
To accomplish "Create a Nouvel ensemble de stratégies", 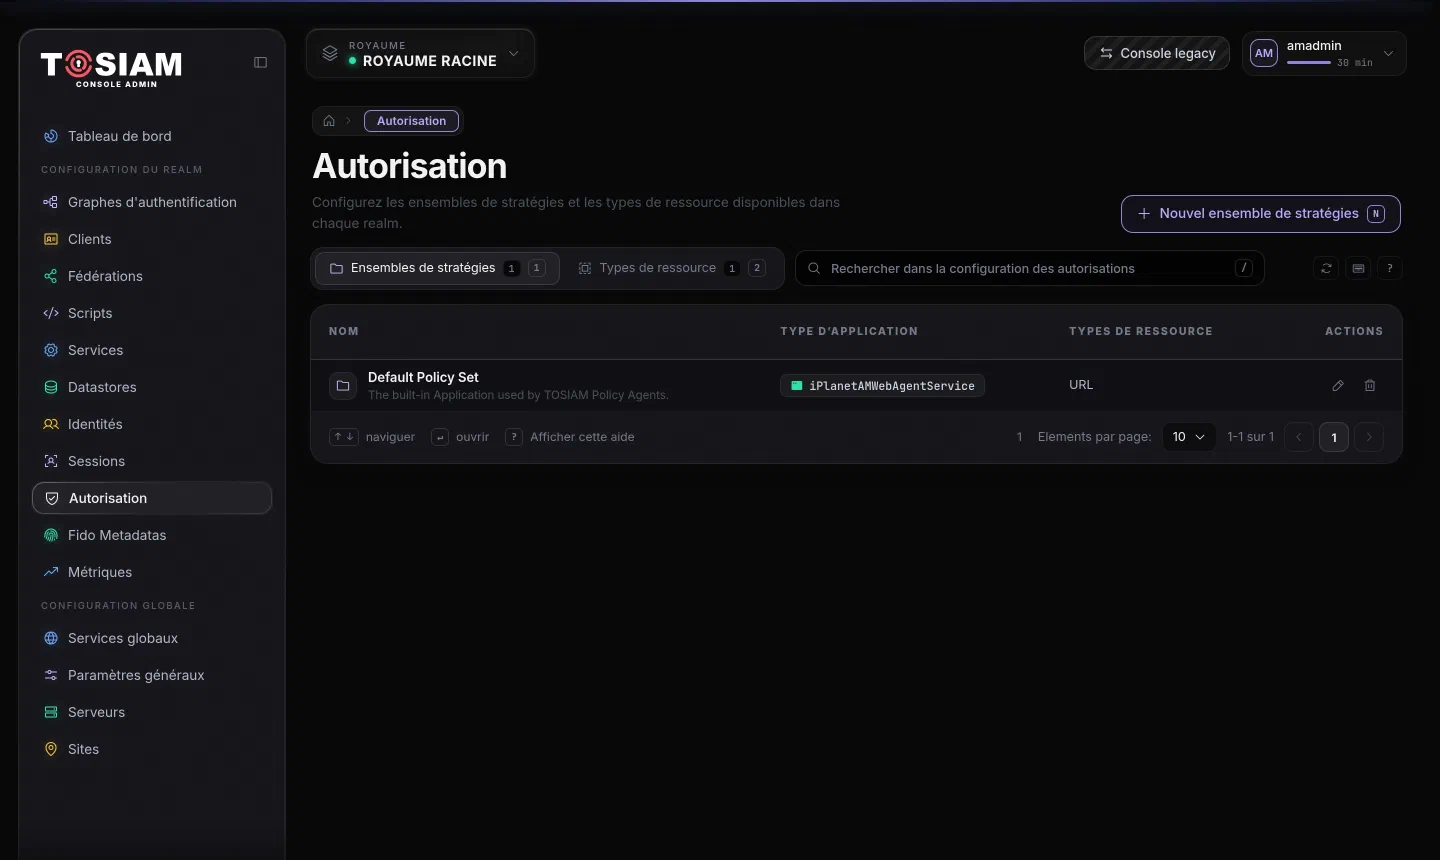I will (1260, 213).
